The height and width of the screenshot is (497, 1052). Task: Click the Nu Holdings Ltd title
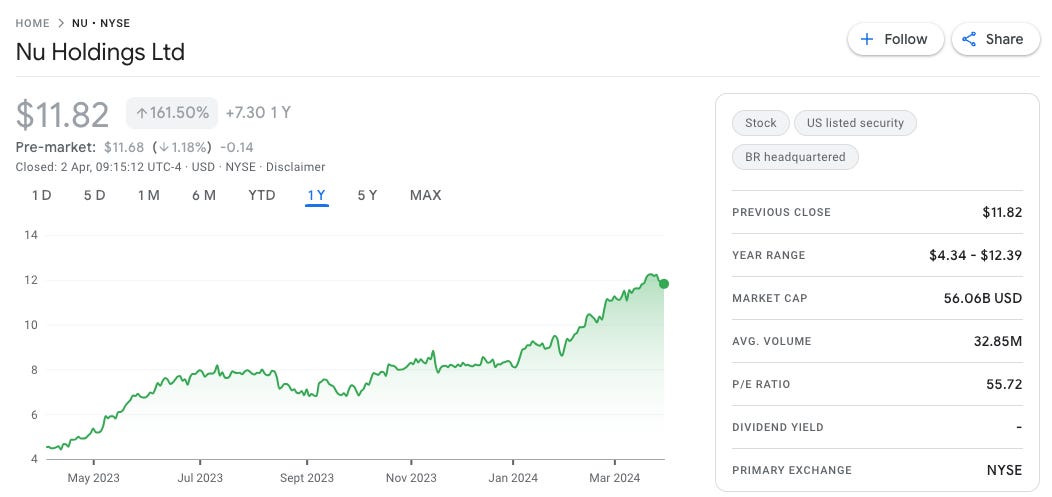click(x=100, y=52)
